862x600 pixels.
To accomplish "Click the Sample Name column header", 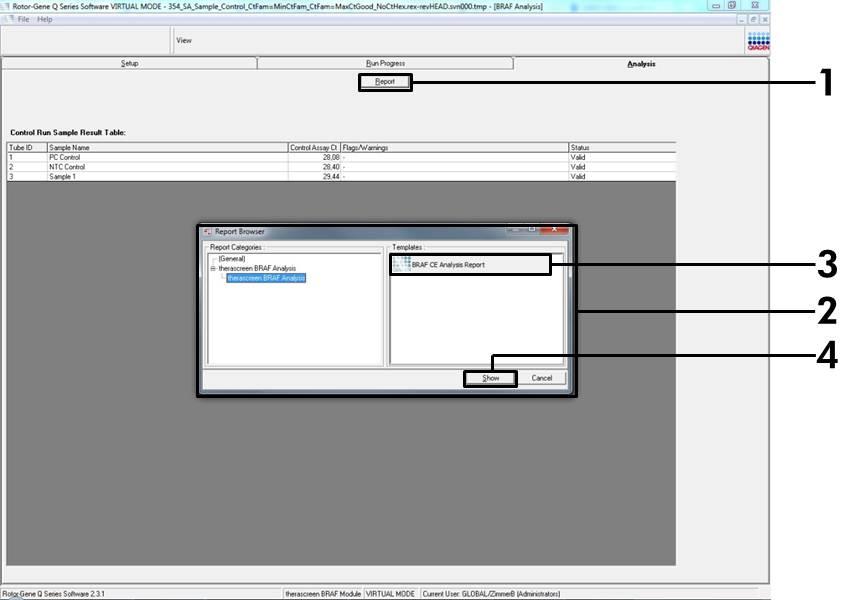I will 168,147.
